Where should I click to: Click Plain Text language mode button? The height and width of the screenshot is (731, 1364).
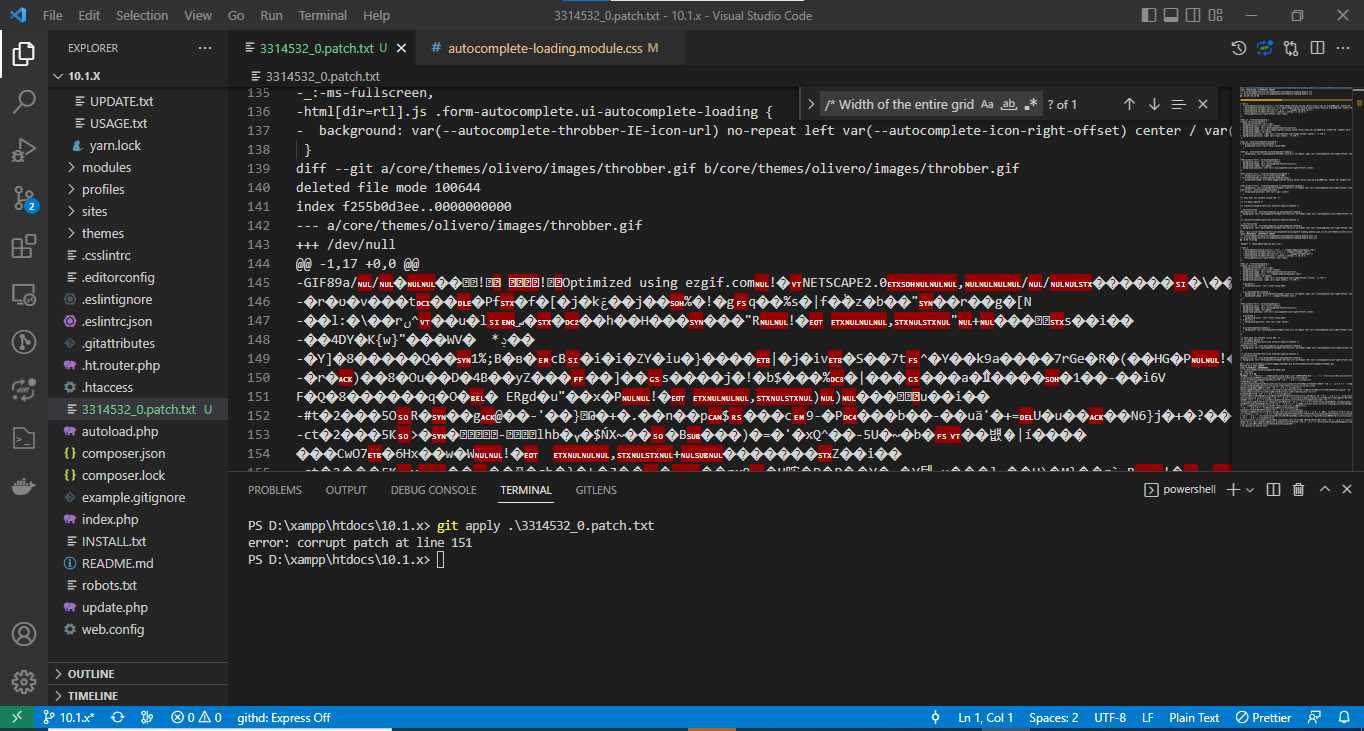(1194, 718)
